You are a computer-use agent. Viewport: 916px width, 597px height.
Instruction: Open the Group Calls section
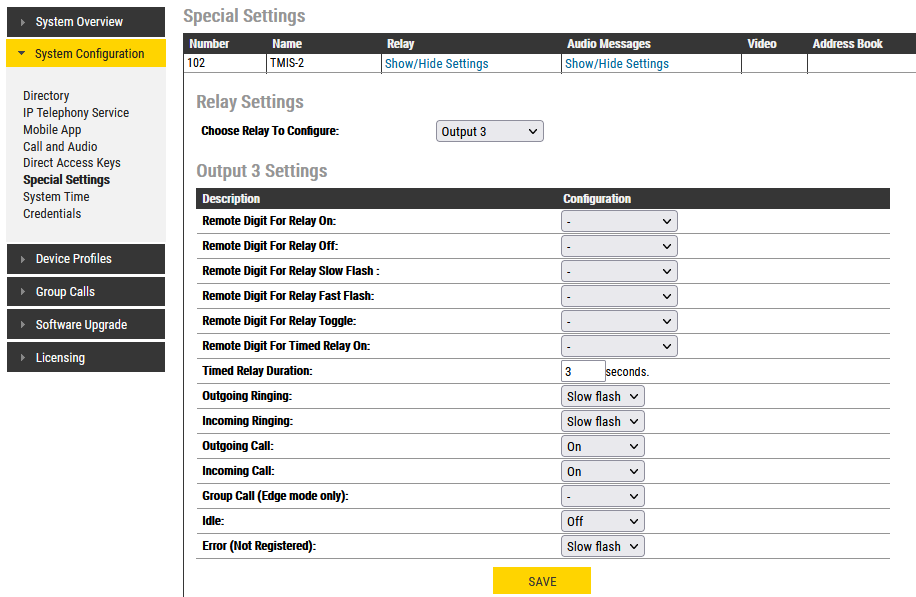pyautogui.click(x=85, y=292)
